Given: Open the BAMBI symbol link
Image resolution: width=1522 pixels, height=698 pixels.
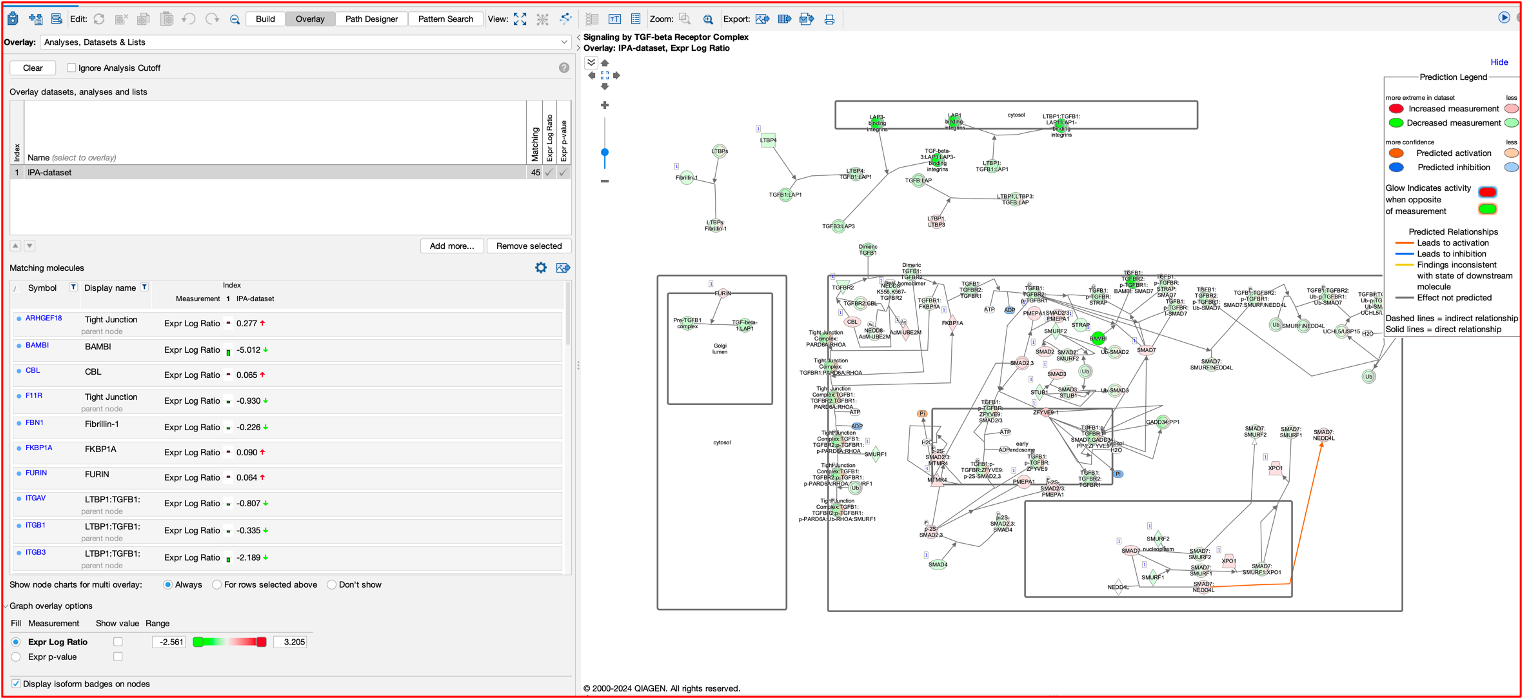Looking at the screenshot, I should (x=37, y=345).
